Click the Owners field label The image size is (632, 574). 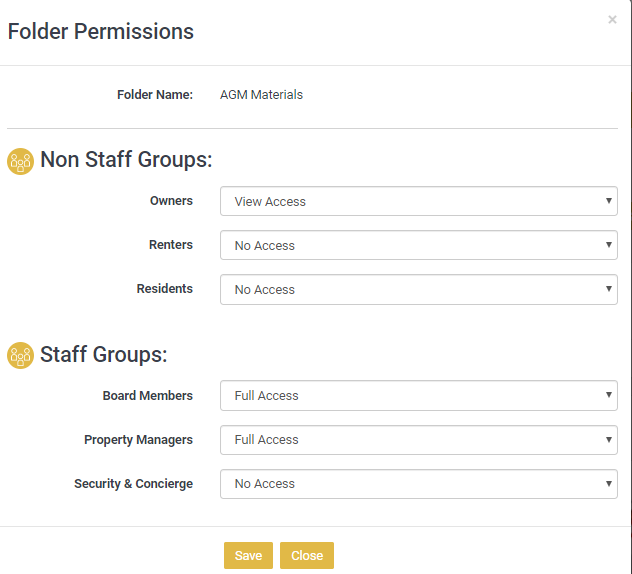tap(171, 201)
